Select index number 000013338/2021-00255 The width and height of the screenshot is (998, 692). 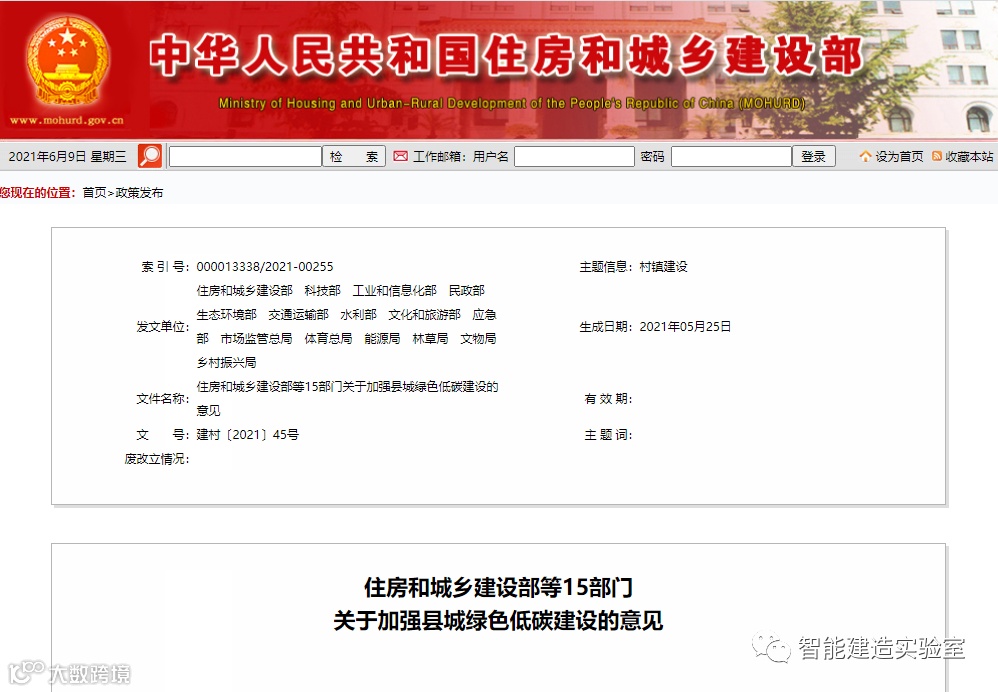[x=265, y=267]
